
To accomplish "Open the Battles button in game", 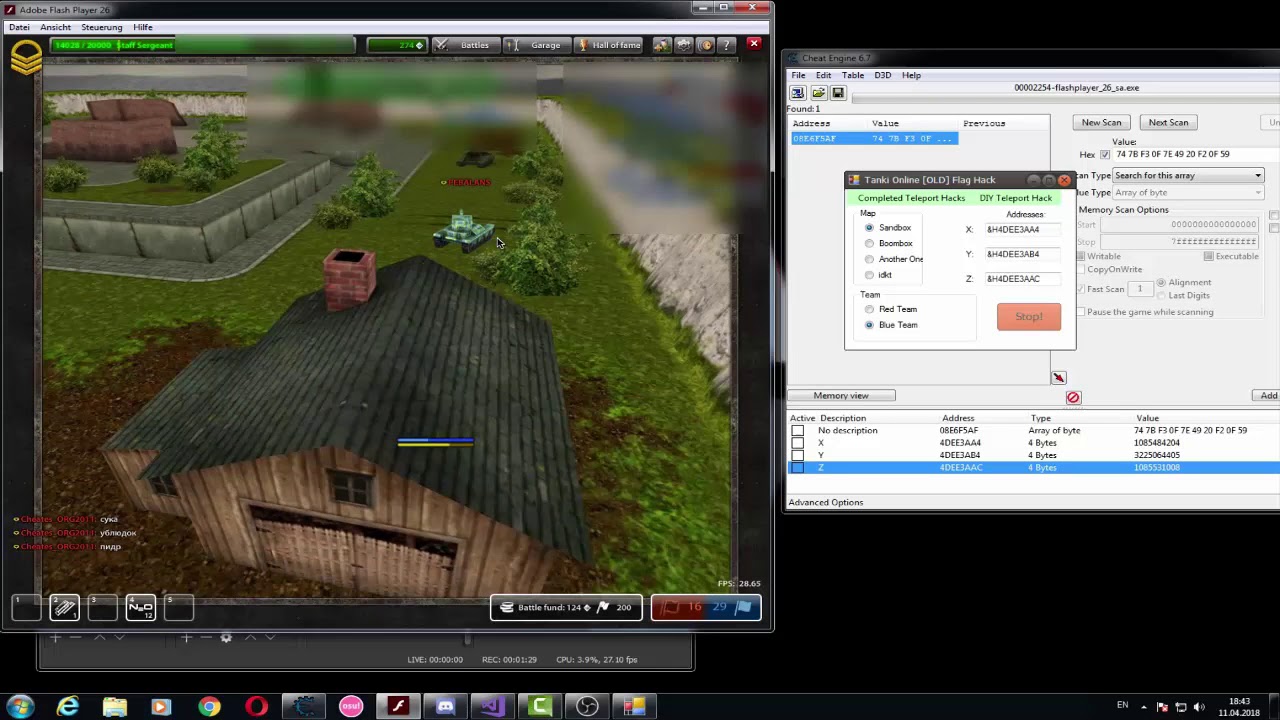I will click(x=466, y=45).
